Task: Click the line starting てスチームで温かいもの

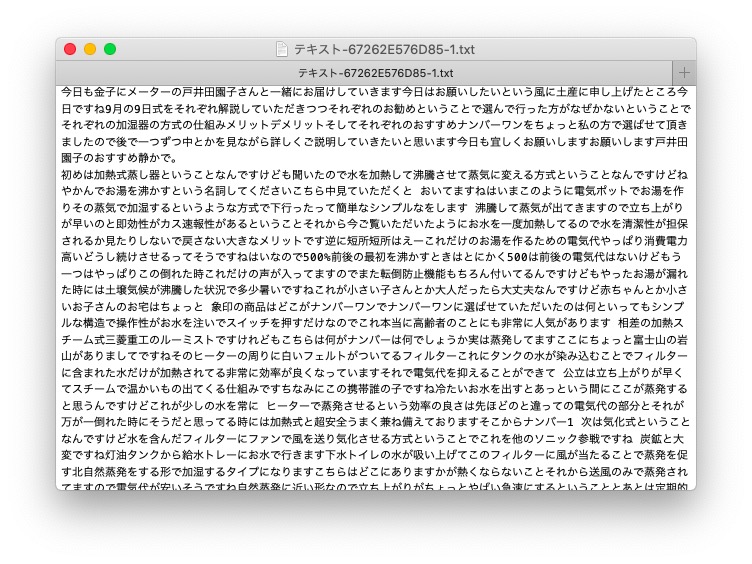Action: coord(375,389)
